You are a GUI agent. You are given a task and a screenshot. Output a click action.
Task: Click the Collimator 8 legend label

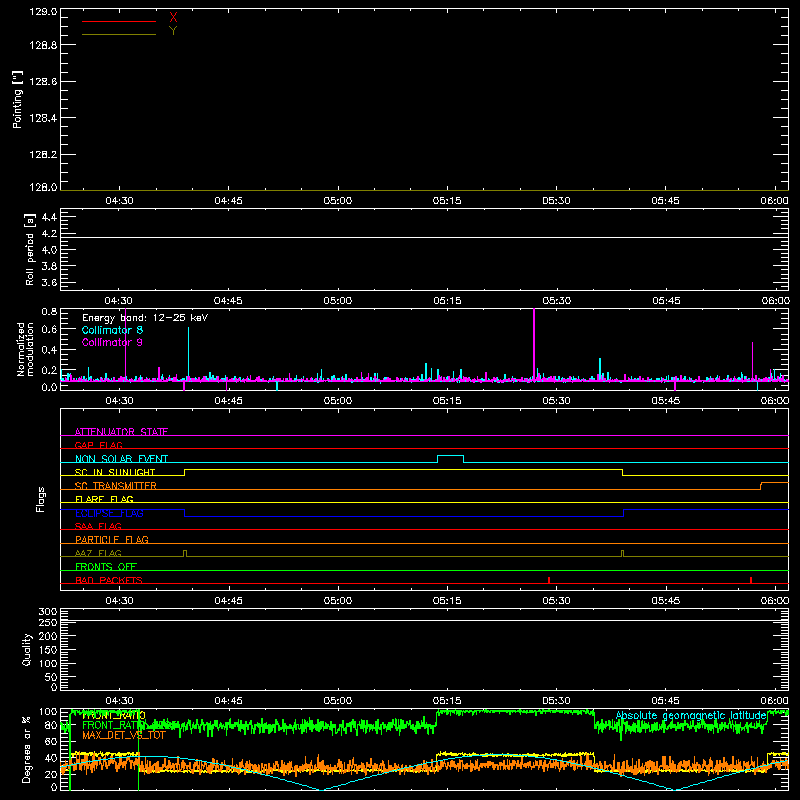click(112, 330)
